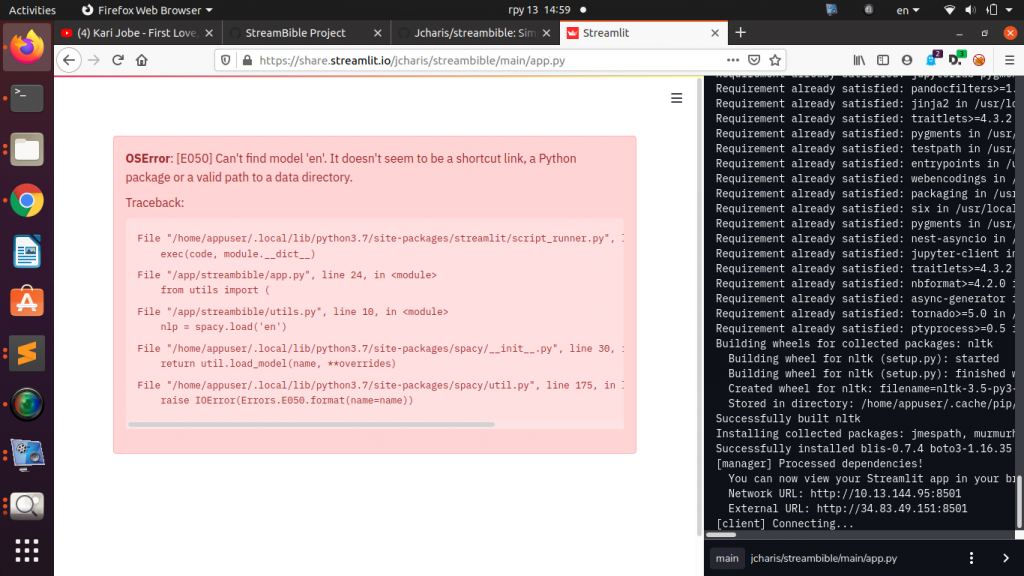Show Applications grid
This screenshot has height=576, width=1024.
(x=27, y=551)
